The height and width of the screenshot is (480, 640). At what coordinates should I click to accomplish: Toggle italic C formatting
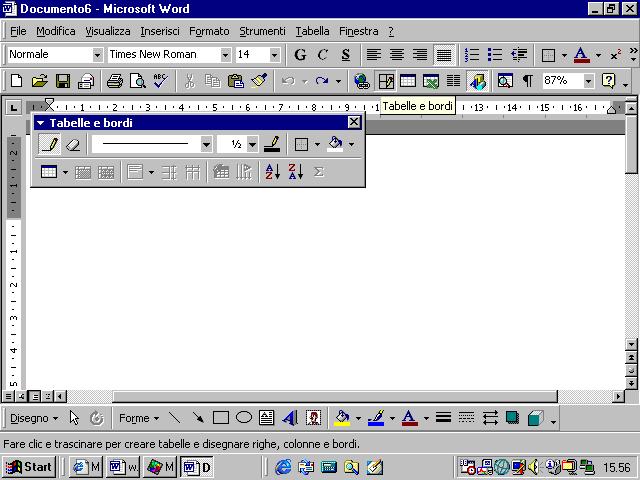pos(323,54)
